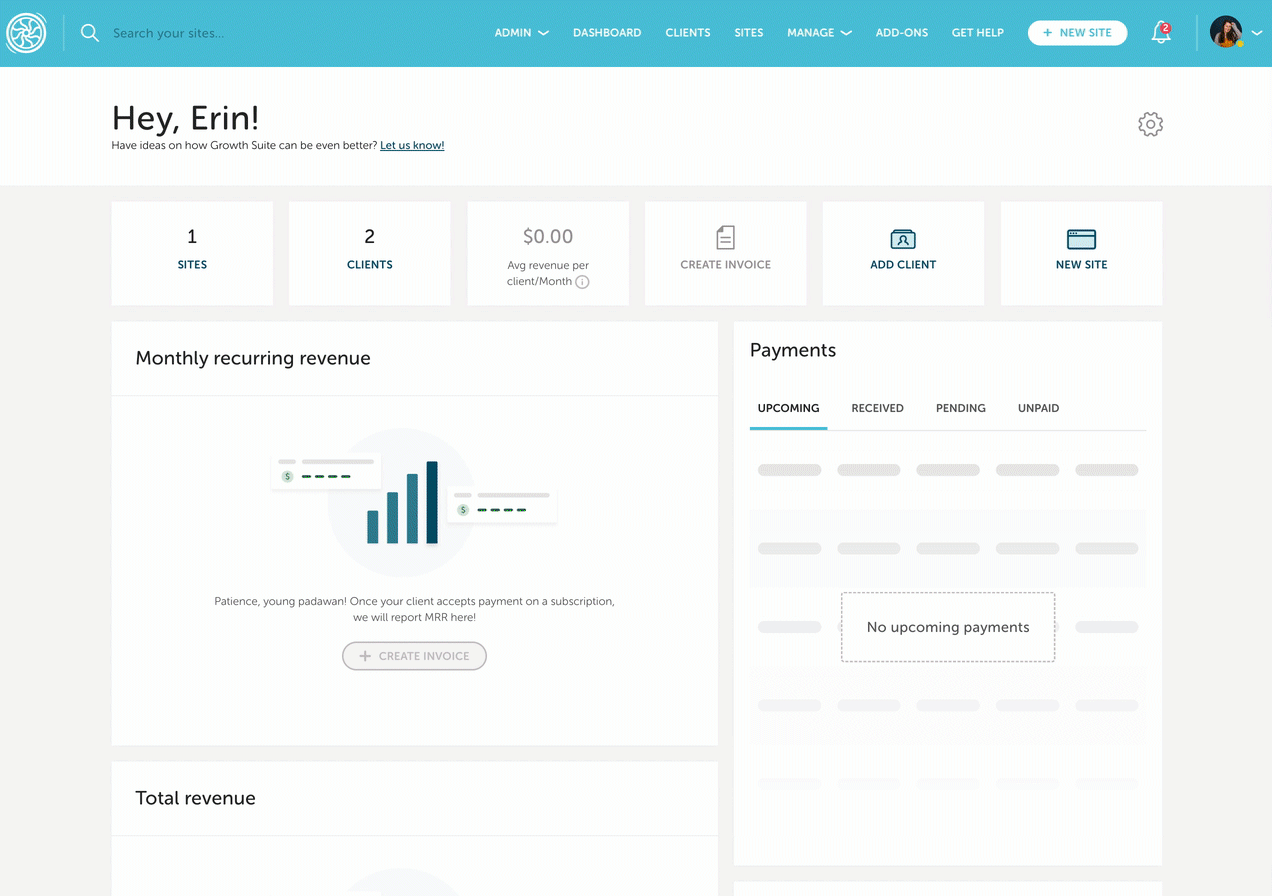The width and height of the screenshot is (1272, 896).
Task: Click the "Hey, Erin!" greeting
Action: 186,118
